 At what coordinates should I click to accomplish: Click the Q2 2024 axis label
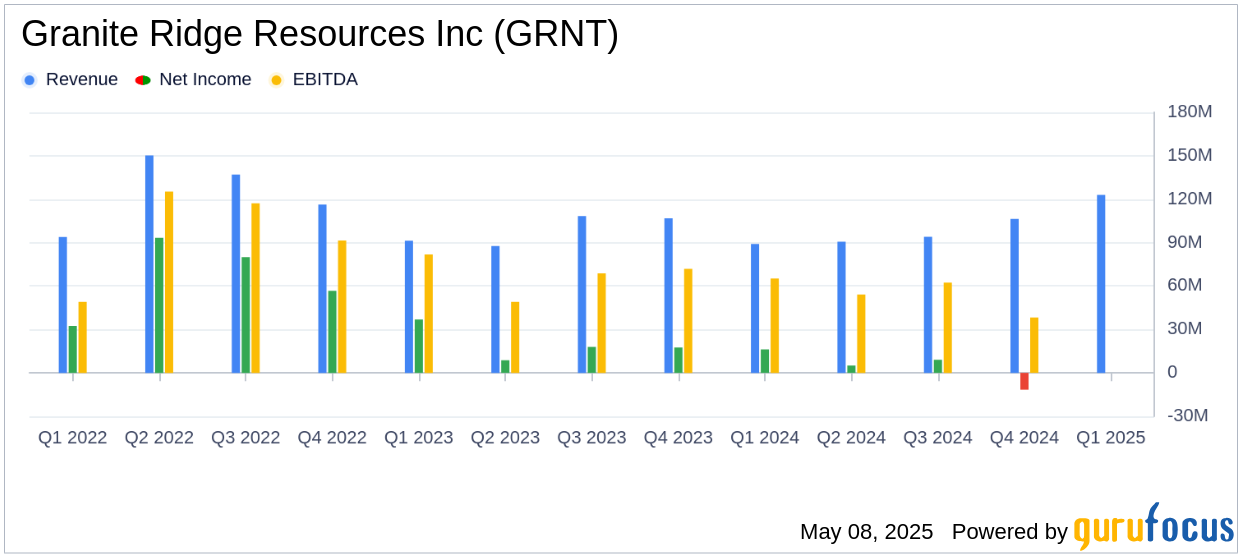851,438
